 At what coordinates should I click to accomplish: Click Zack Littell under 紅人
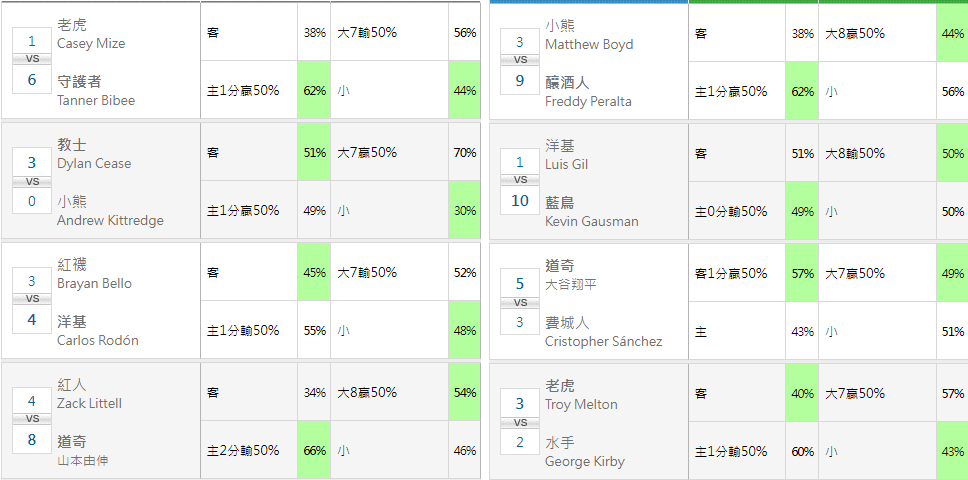(x=89, y=404)
